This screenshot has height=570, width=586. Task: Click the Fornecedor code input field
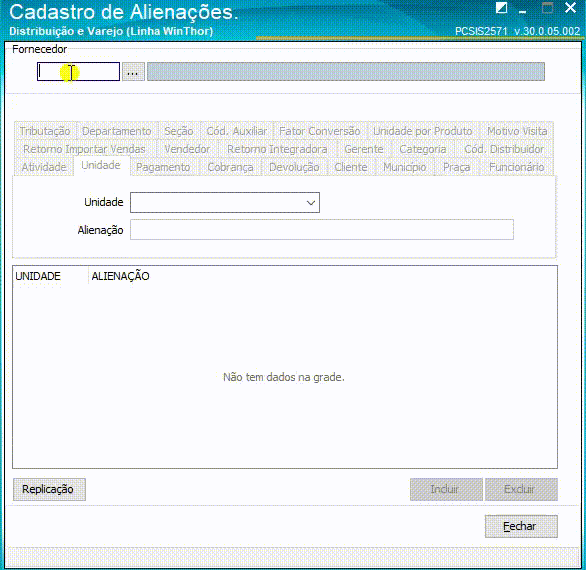[78, 71]
